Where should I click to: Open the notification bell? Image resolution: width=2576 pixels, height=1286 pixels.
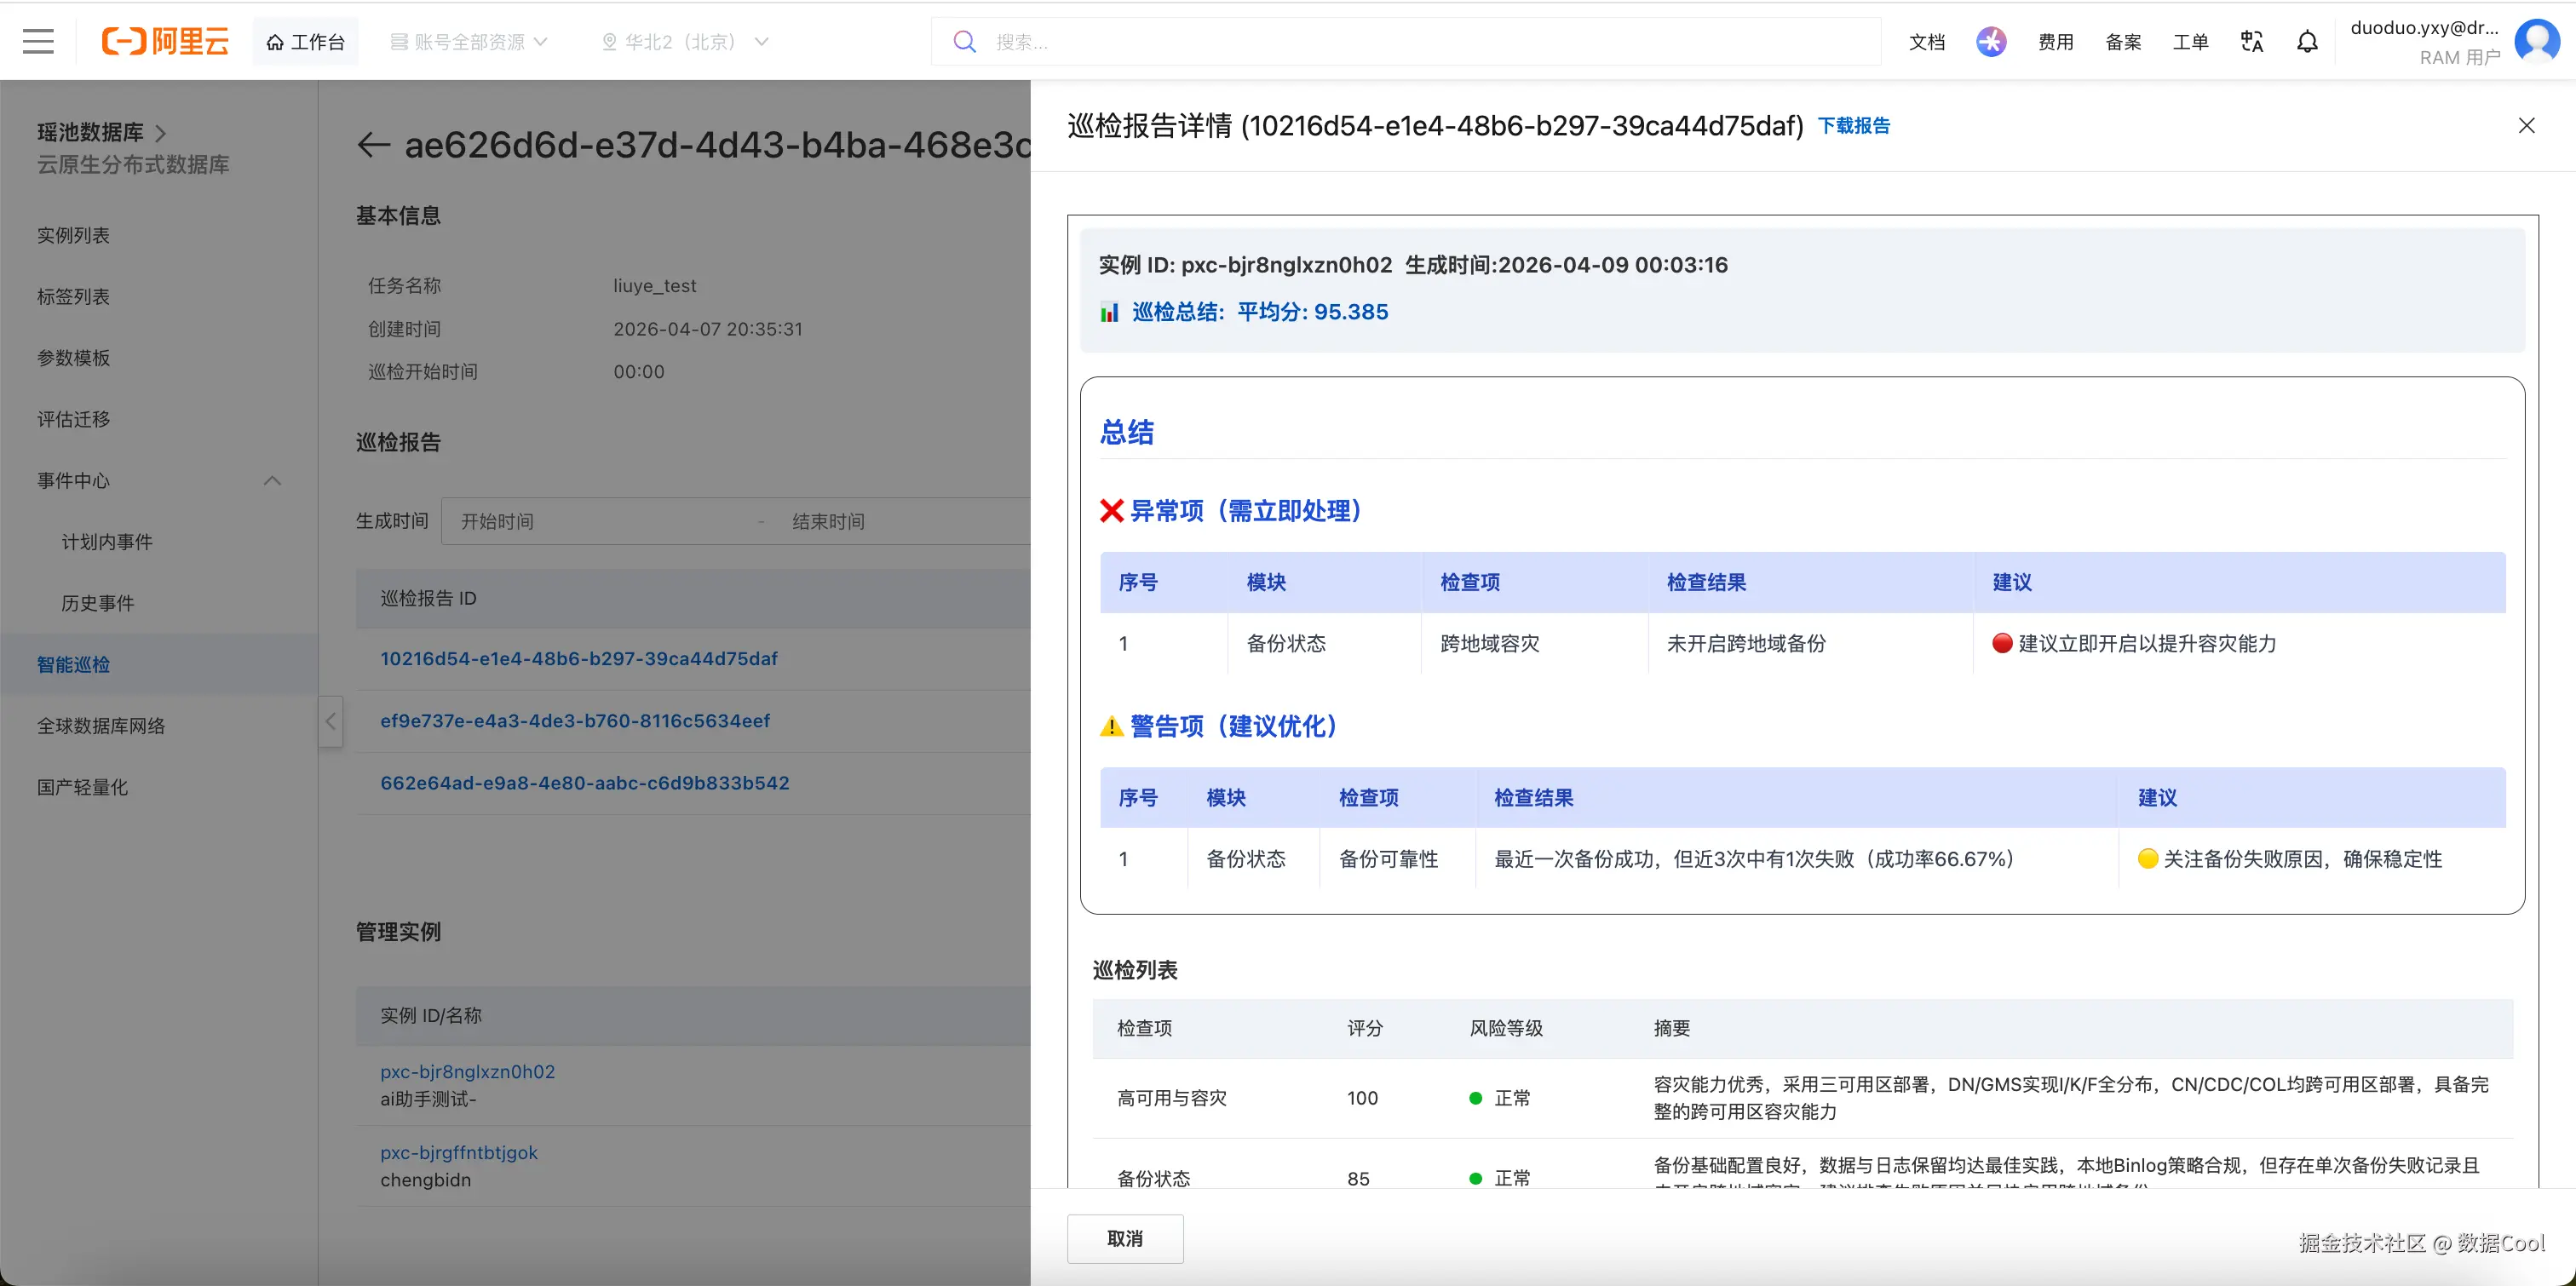[2307, 42]
